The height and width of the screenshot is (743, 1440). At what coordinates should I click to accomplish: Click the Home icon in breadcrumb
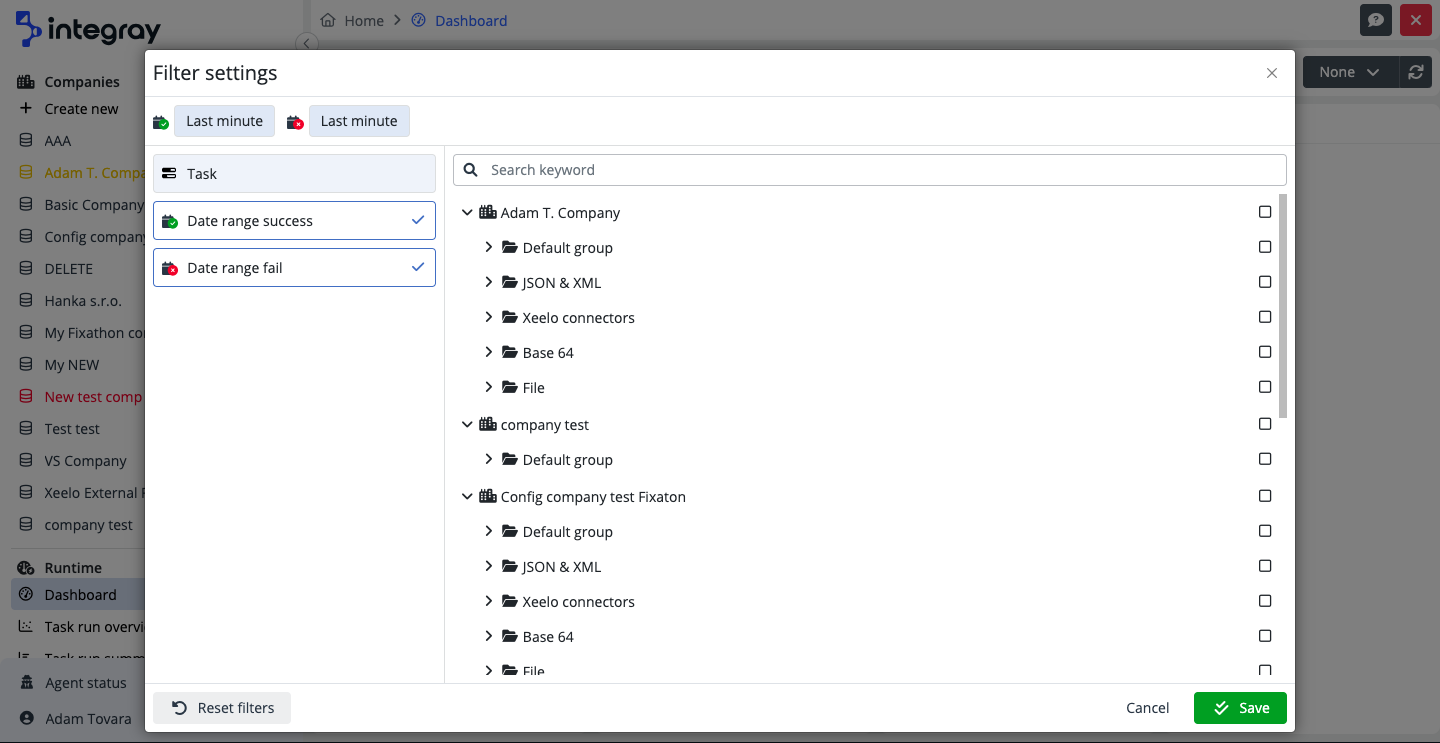(328, 20)
